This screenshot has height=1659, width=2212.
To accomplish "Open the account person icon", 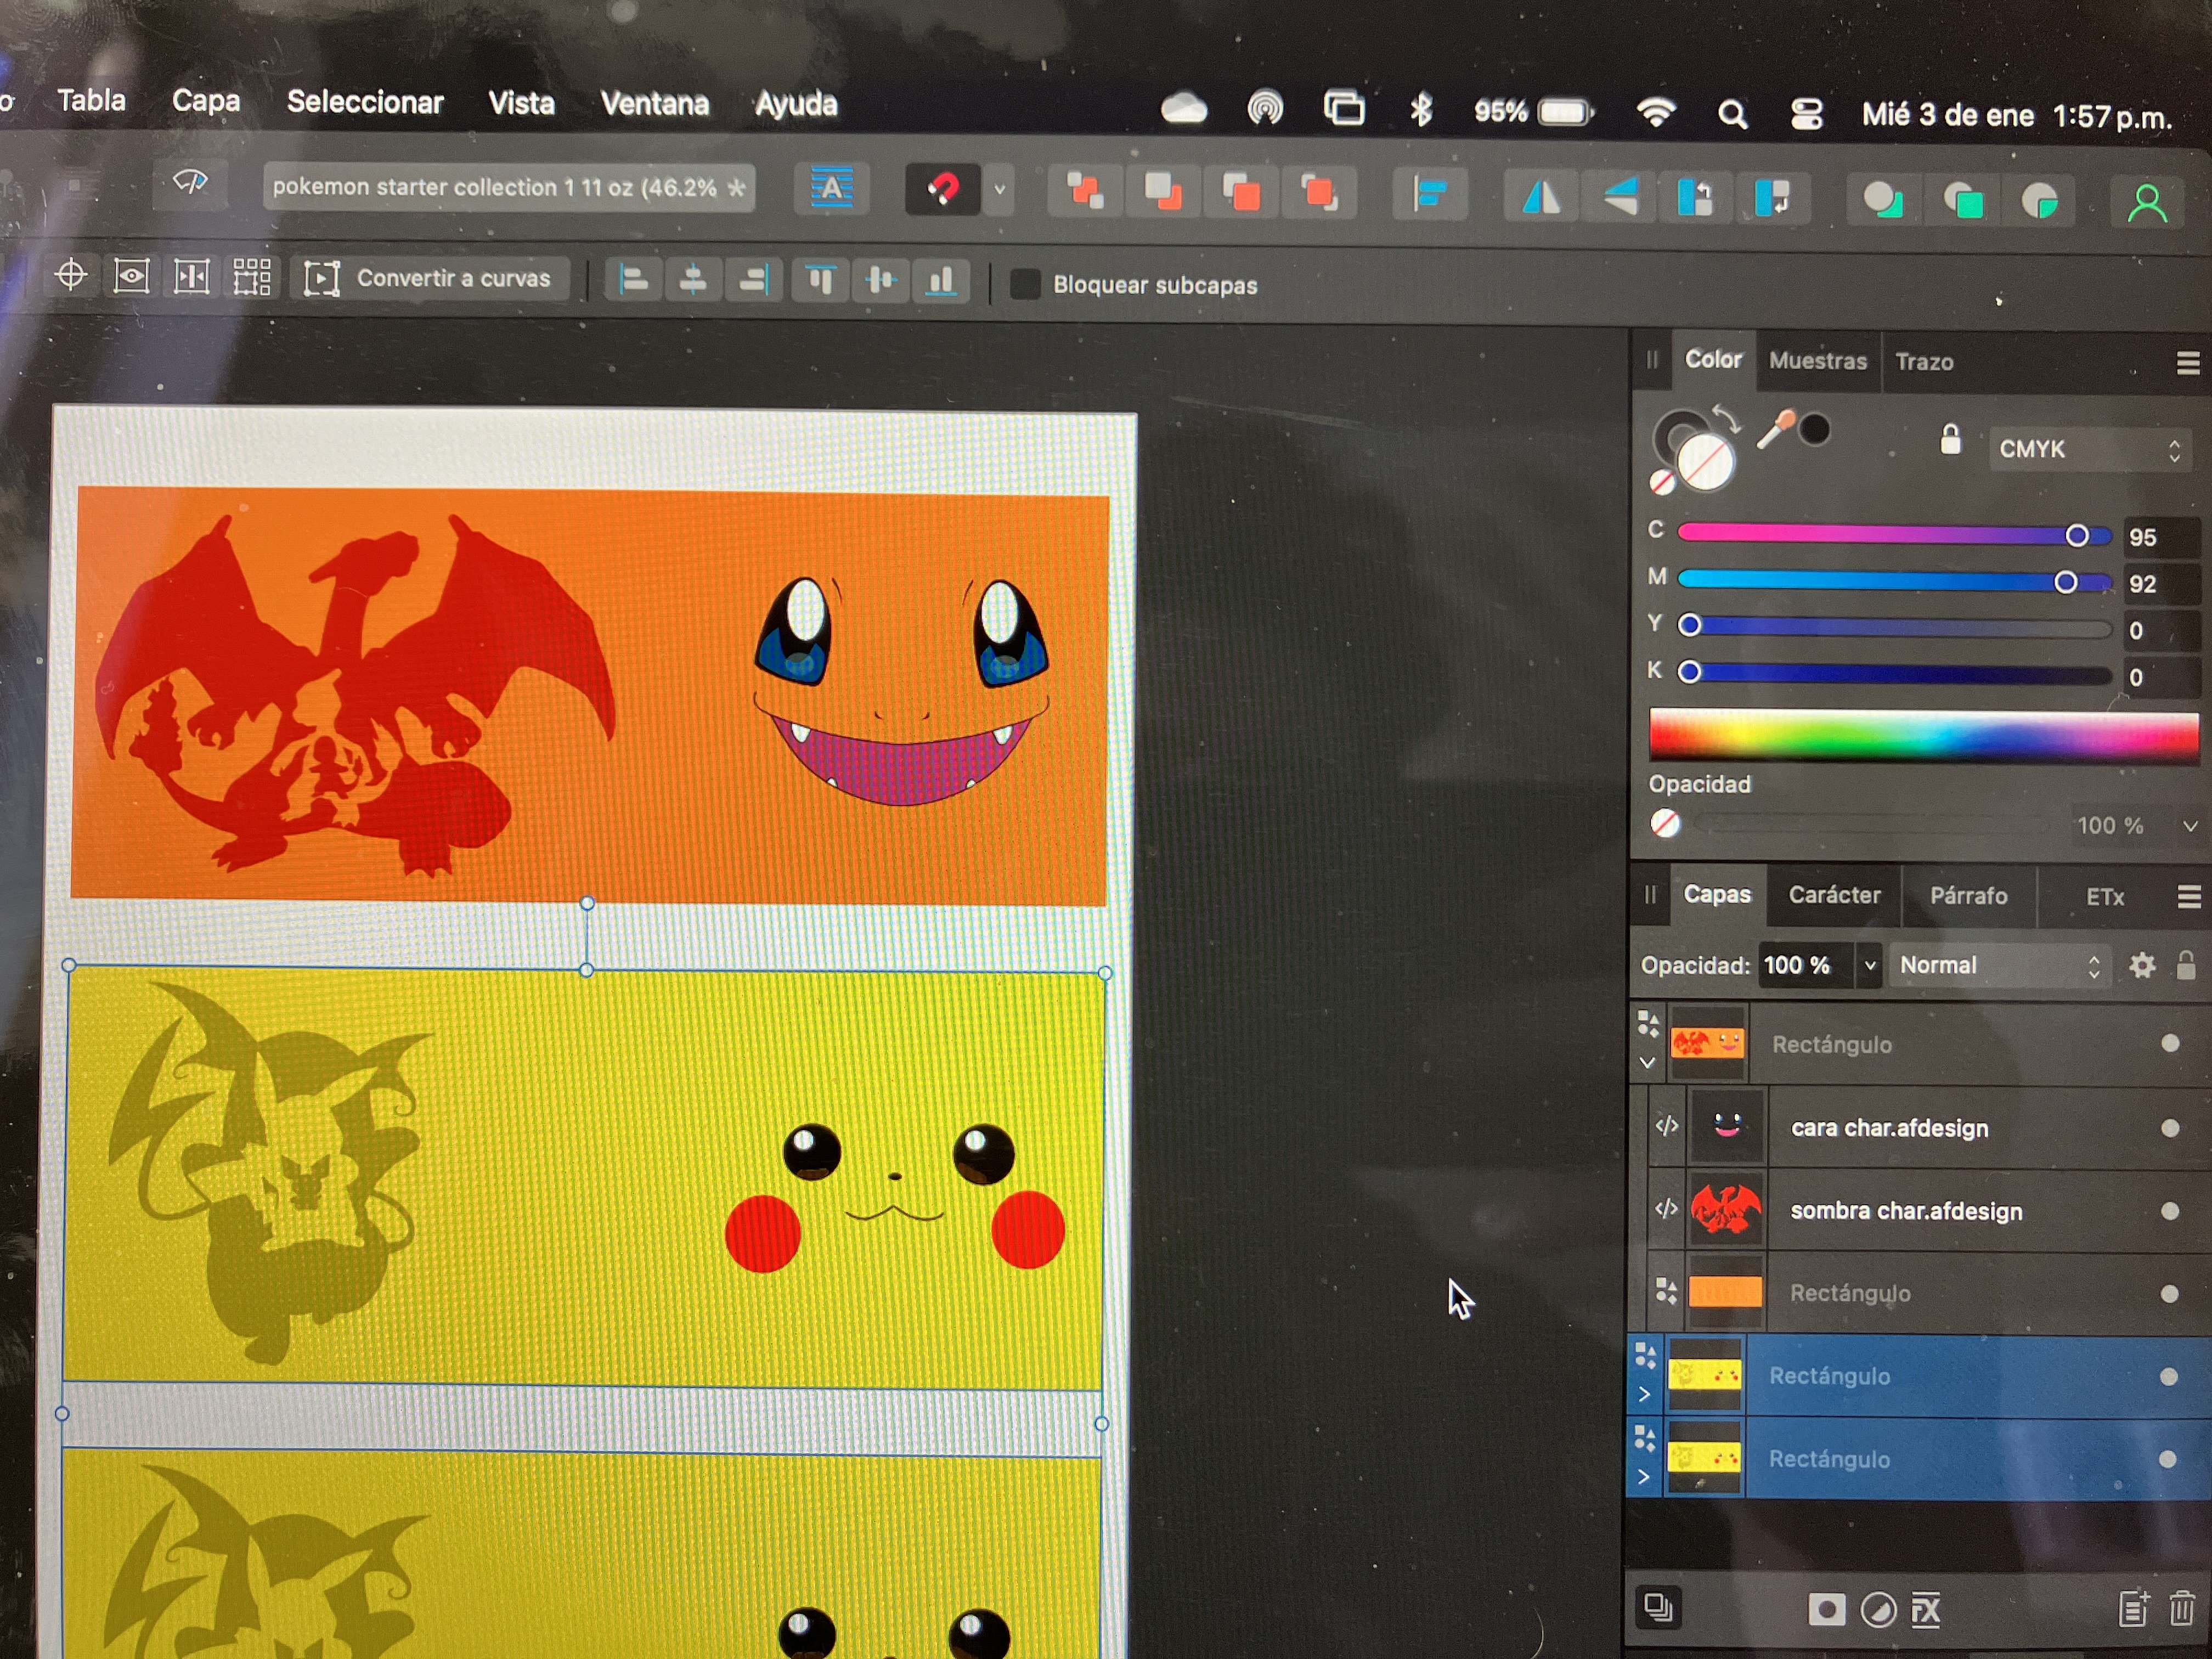I will pyautogui.click(x=2146, y=204).
